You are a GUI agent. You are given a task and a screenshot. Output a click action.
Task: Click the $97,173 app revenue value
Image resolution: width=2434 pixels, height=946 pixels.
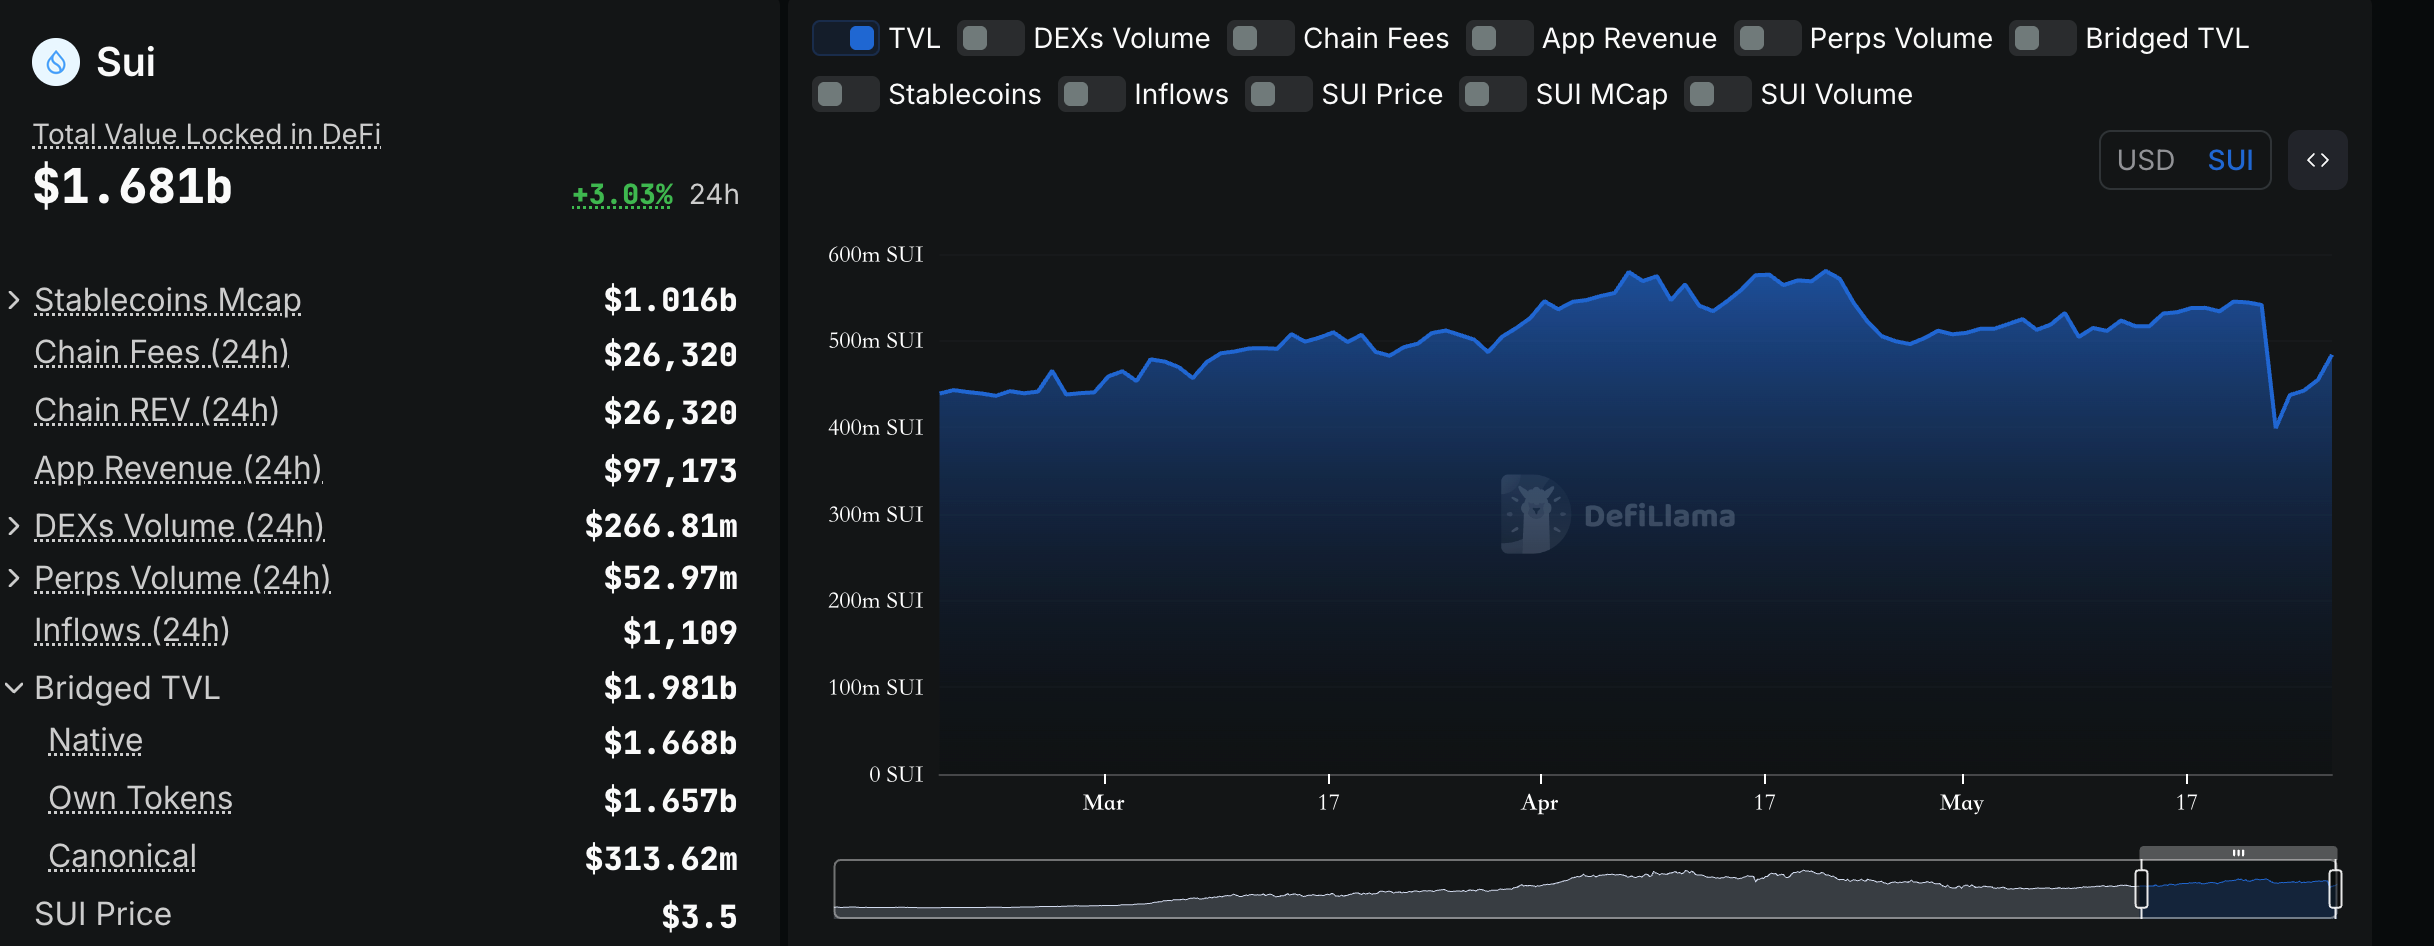coord(670,470)
